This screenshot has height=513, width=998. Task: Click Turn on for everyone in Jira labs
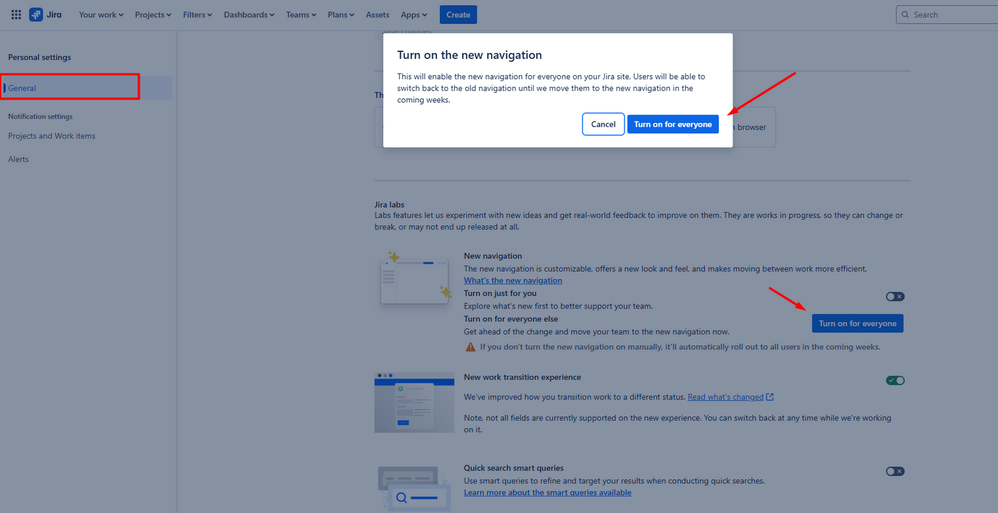tap(857, 323)
